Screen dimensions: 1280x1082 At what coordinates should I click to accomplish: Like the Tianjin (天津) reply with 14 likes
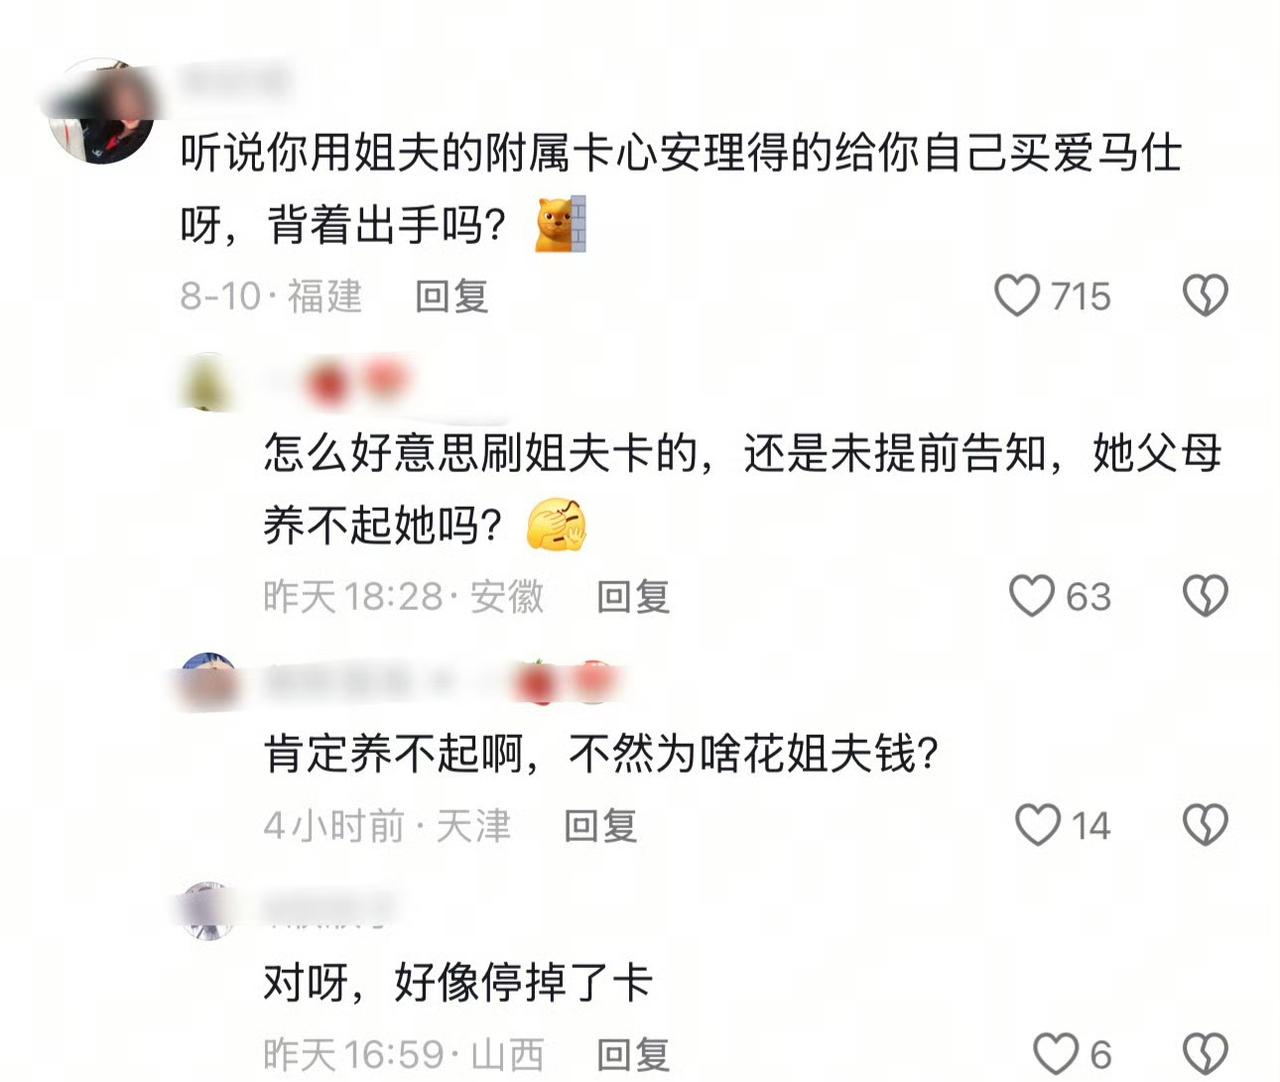point(1038,825)
